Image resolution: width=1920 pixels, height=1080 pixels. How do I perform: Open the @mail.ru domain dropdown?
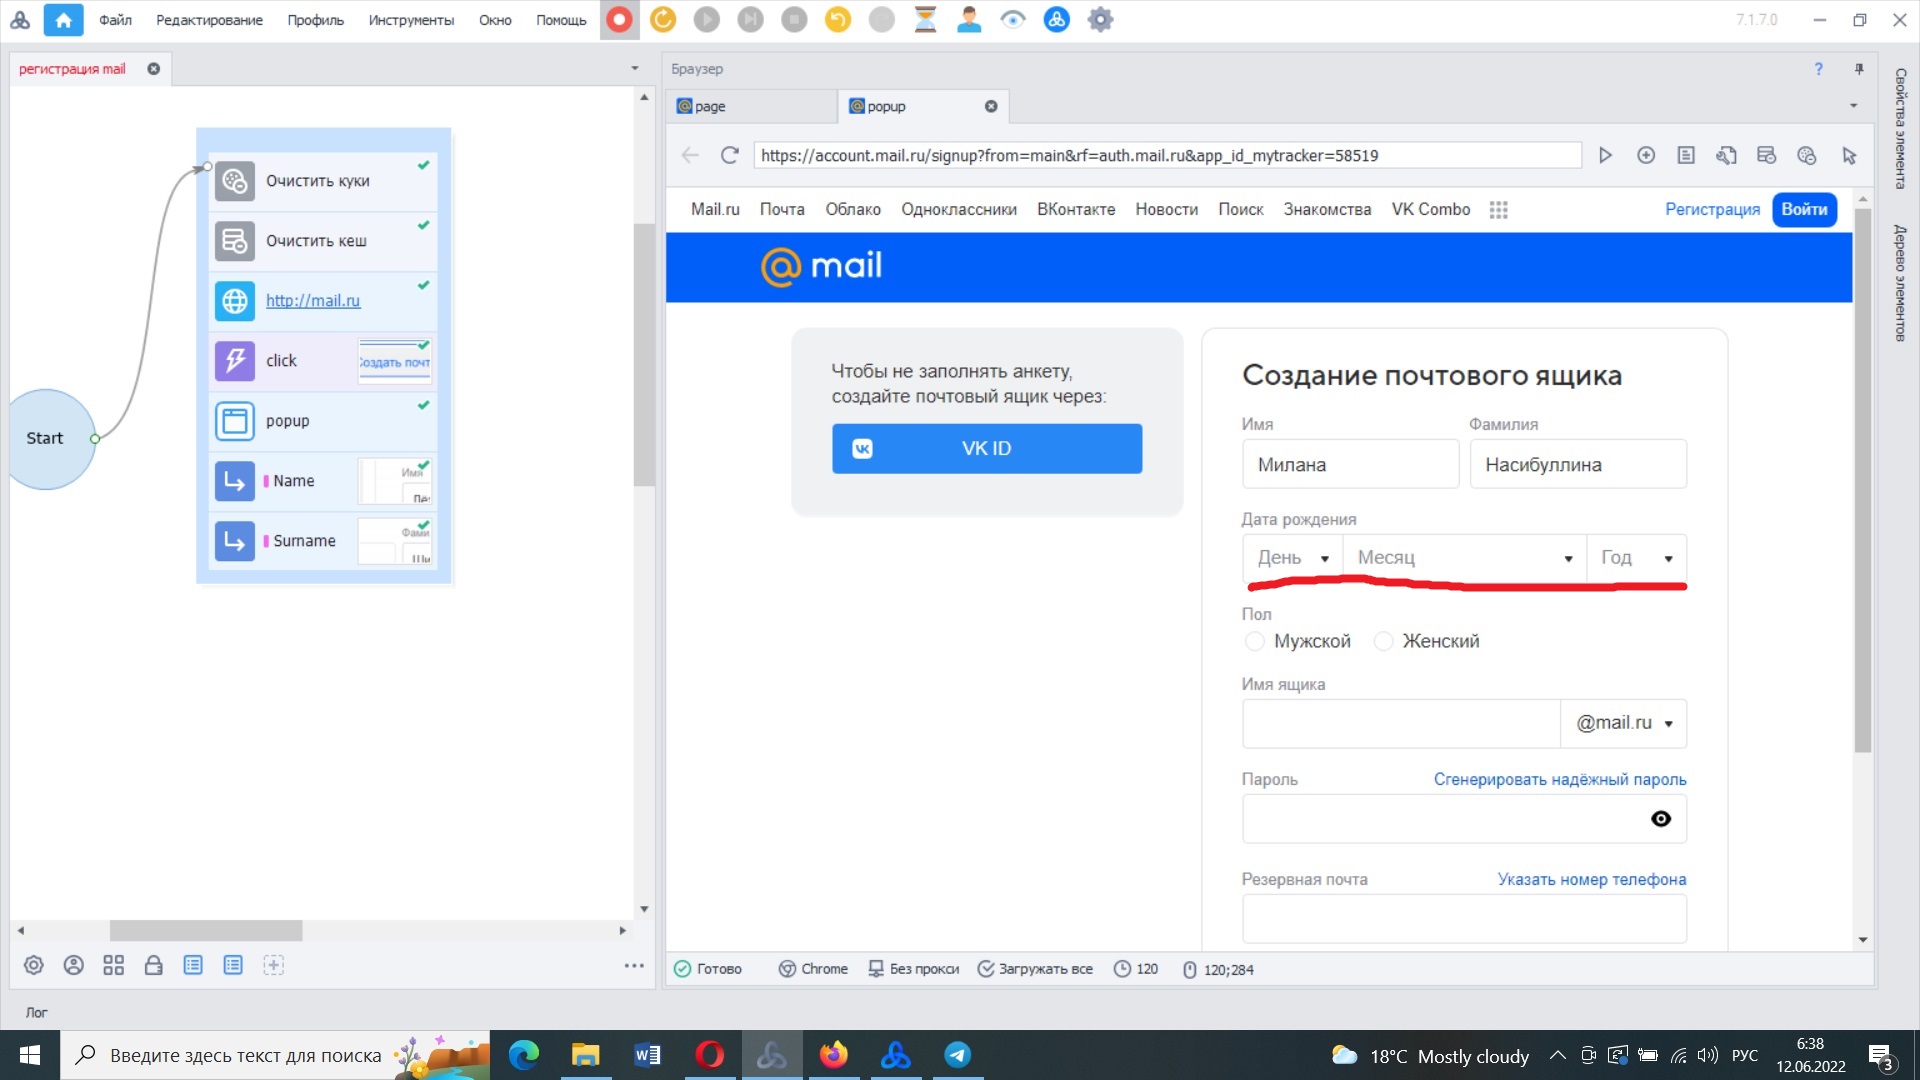[x=1624, y=723]
